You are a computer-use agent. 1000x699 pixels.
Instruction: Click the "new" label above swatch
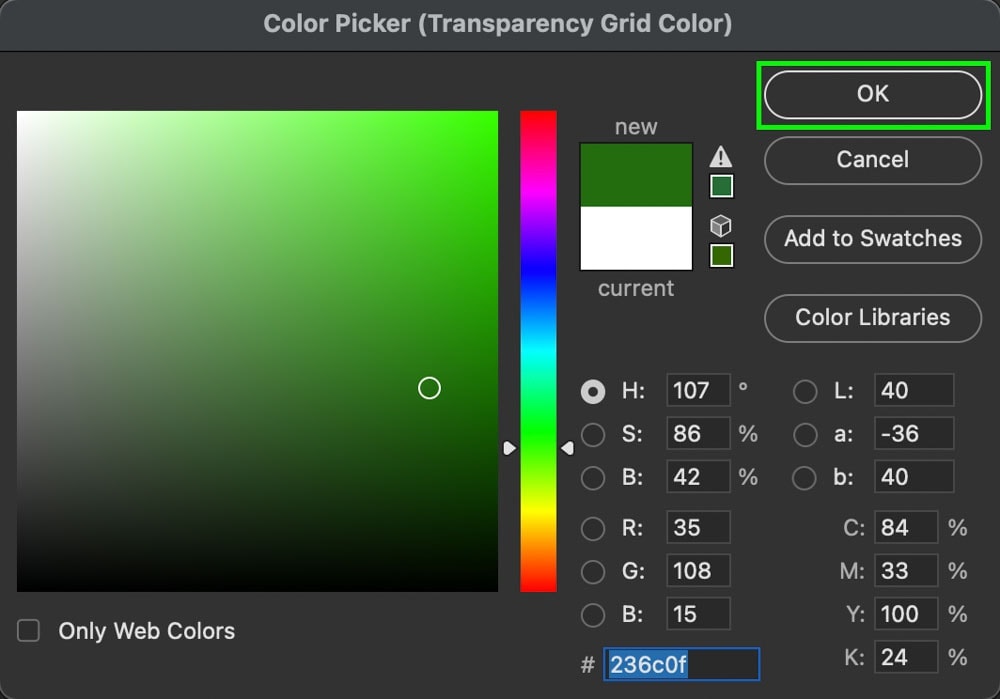coord(636,127)
